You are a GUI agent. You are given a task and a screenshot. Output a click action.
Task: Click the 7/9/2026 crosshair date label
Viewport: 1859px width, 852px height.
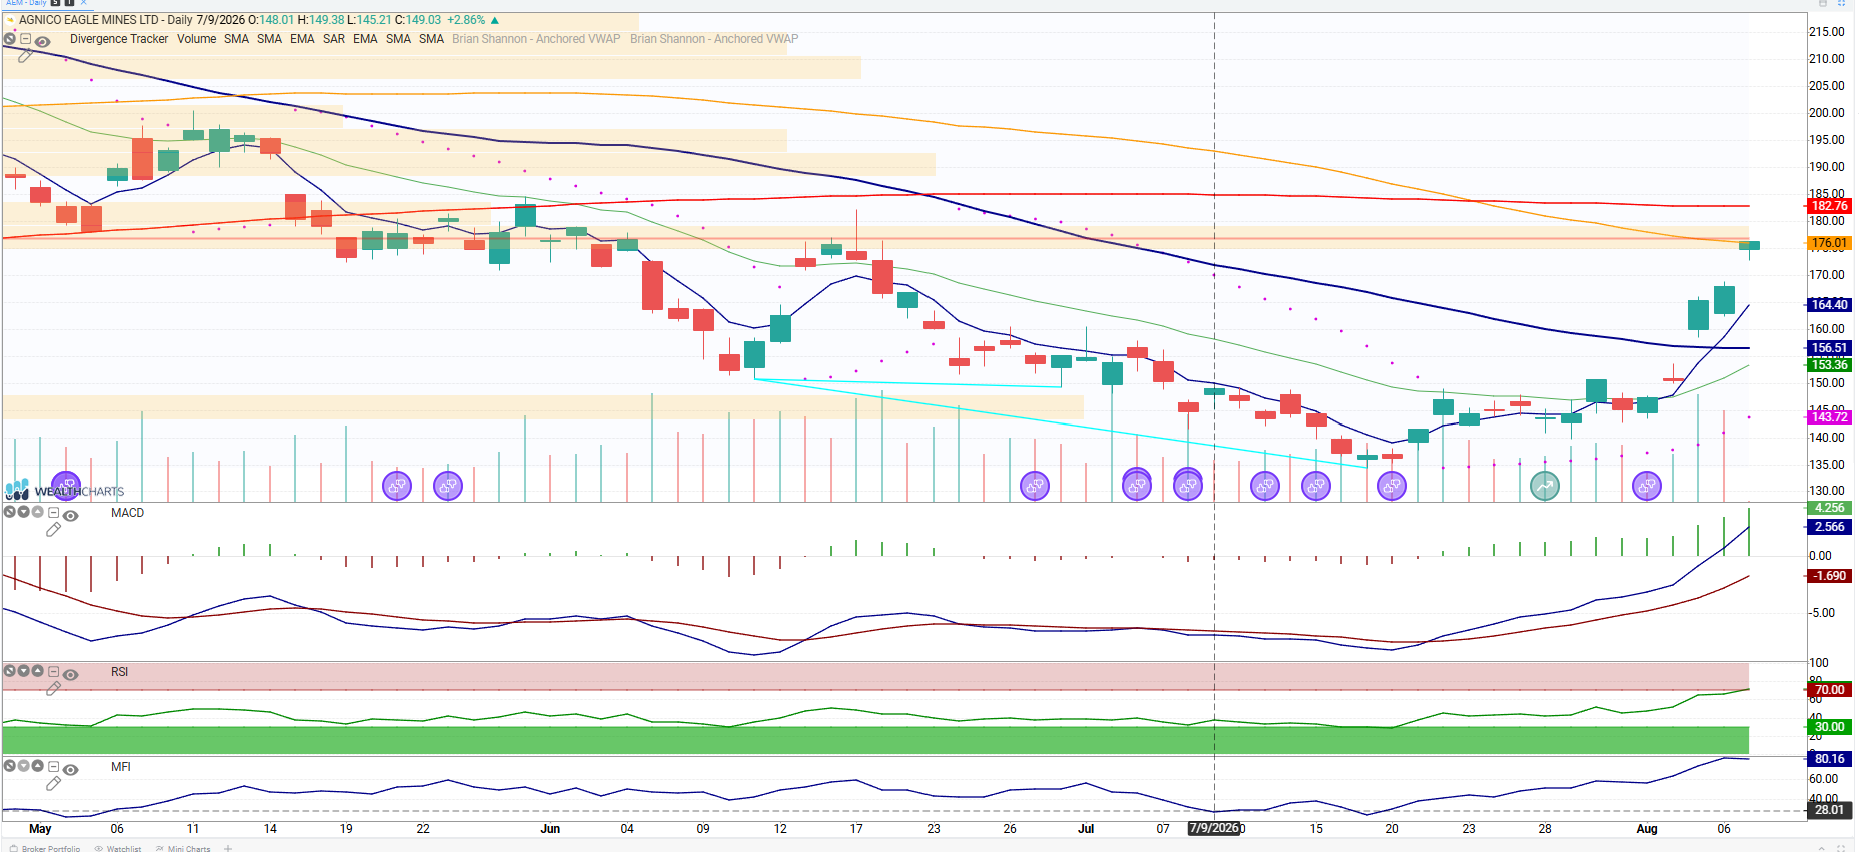click(1214, 828)
